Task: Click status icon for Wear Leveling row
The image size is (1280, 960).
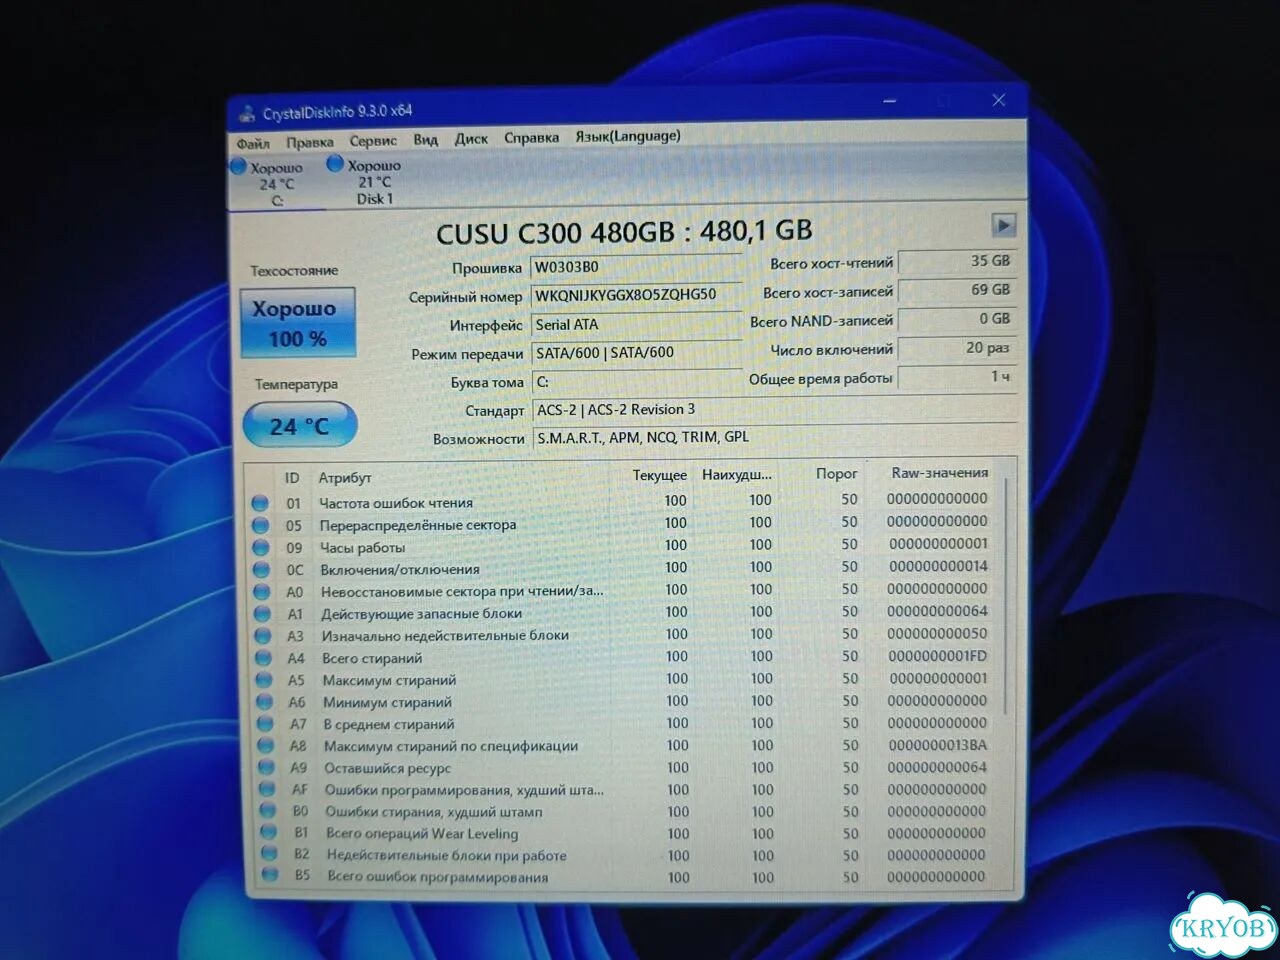Action: click(x=268, y=832)
